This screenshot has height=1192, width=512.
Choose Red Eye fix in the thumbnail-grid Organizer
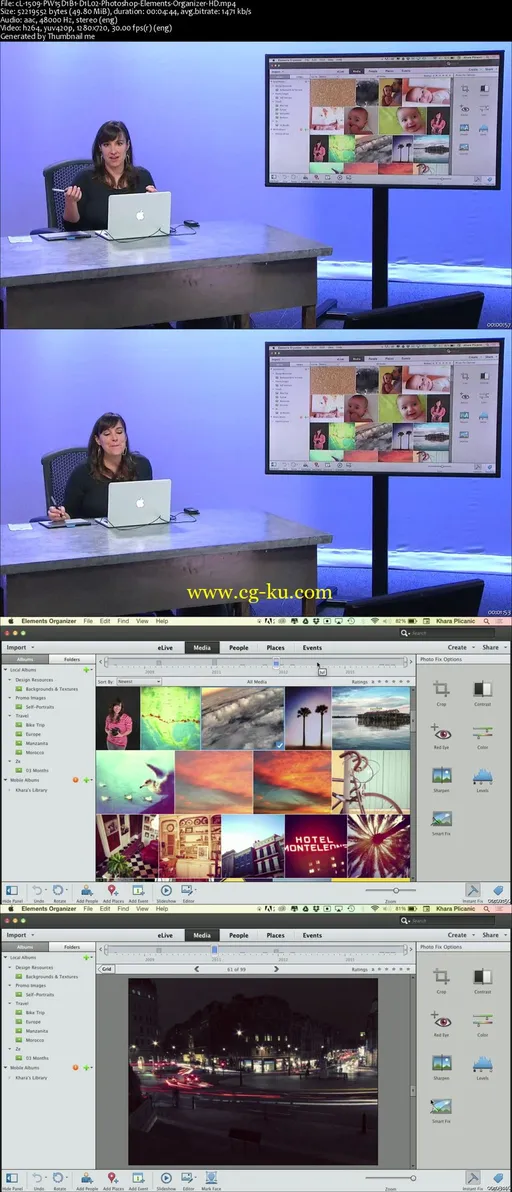[x=441, y=735]
